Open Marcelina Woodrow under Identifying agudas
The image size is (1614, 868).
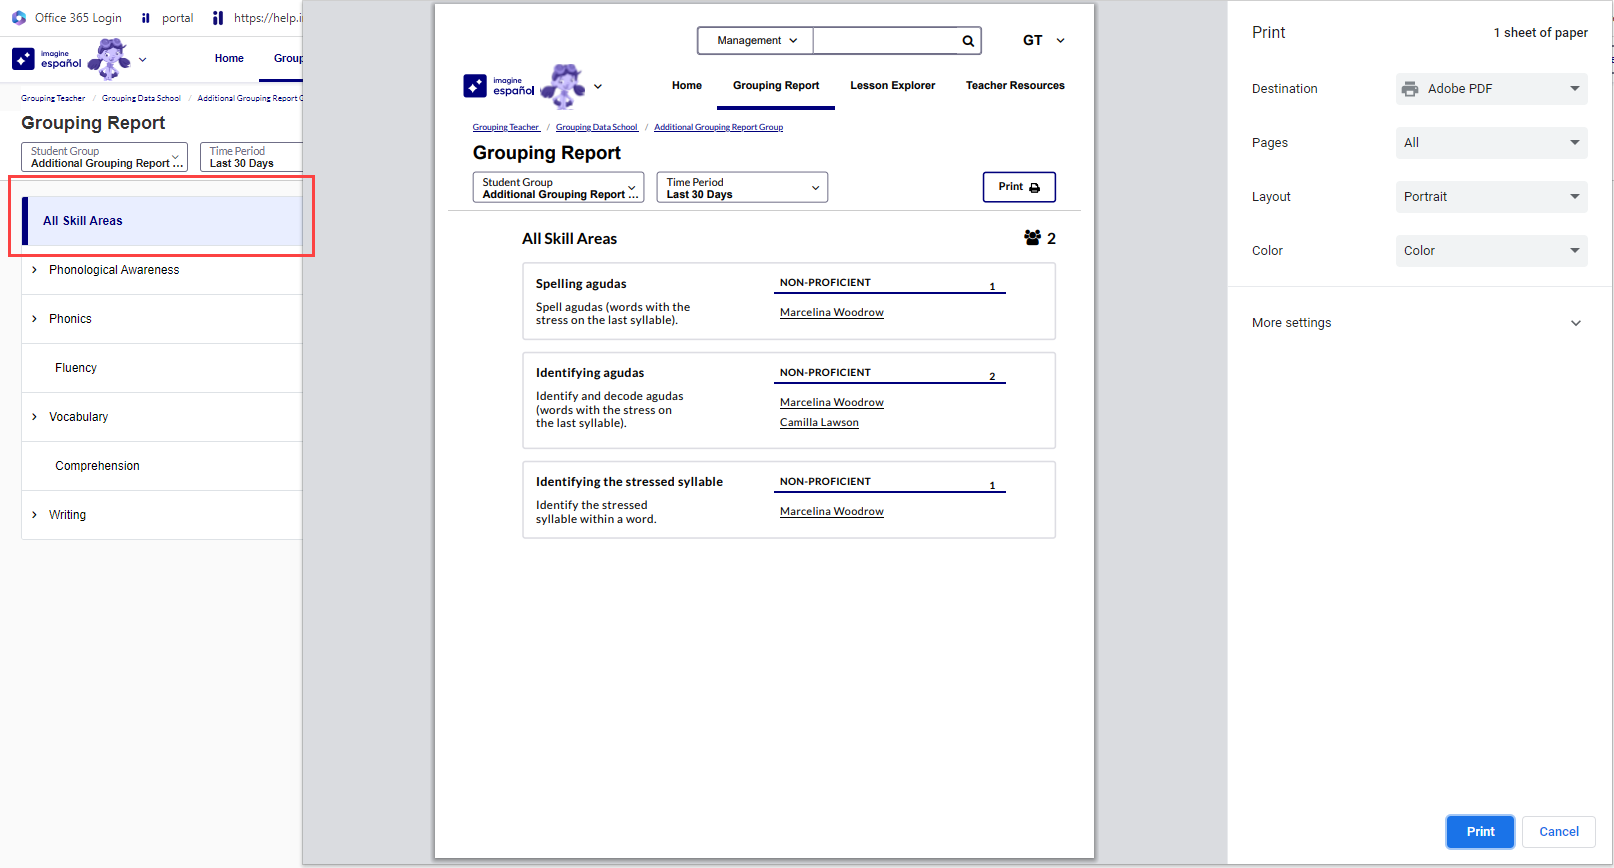click(x=832, y=403)
